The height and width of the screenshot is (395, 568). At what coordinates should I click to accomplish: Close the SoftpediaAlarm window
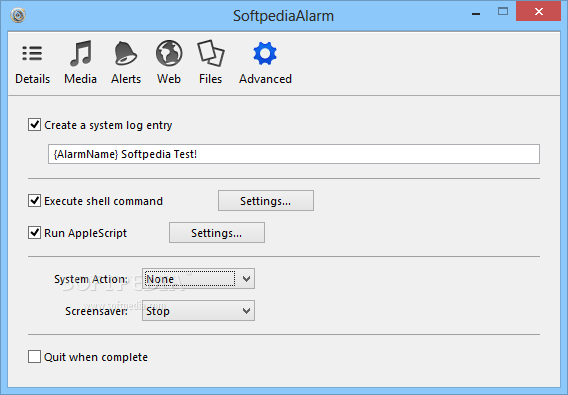538,12
